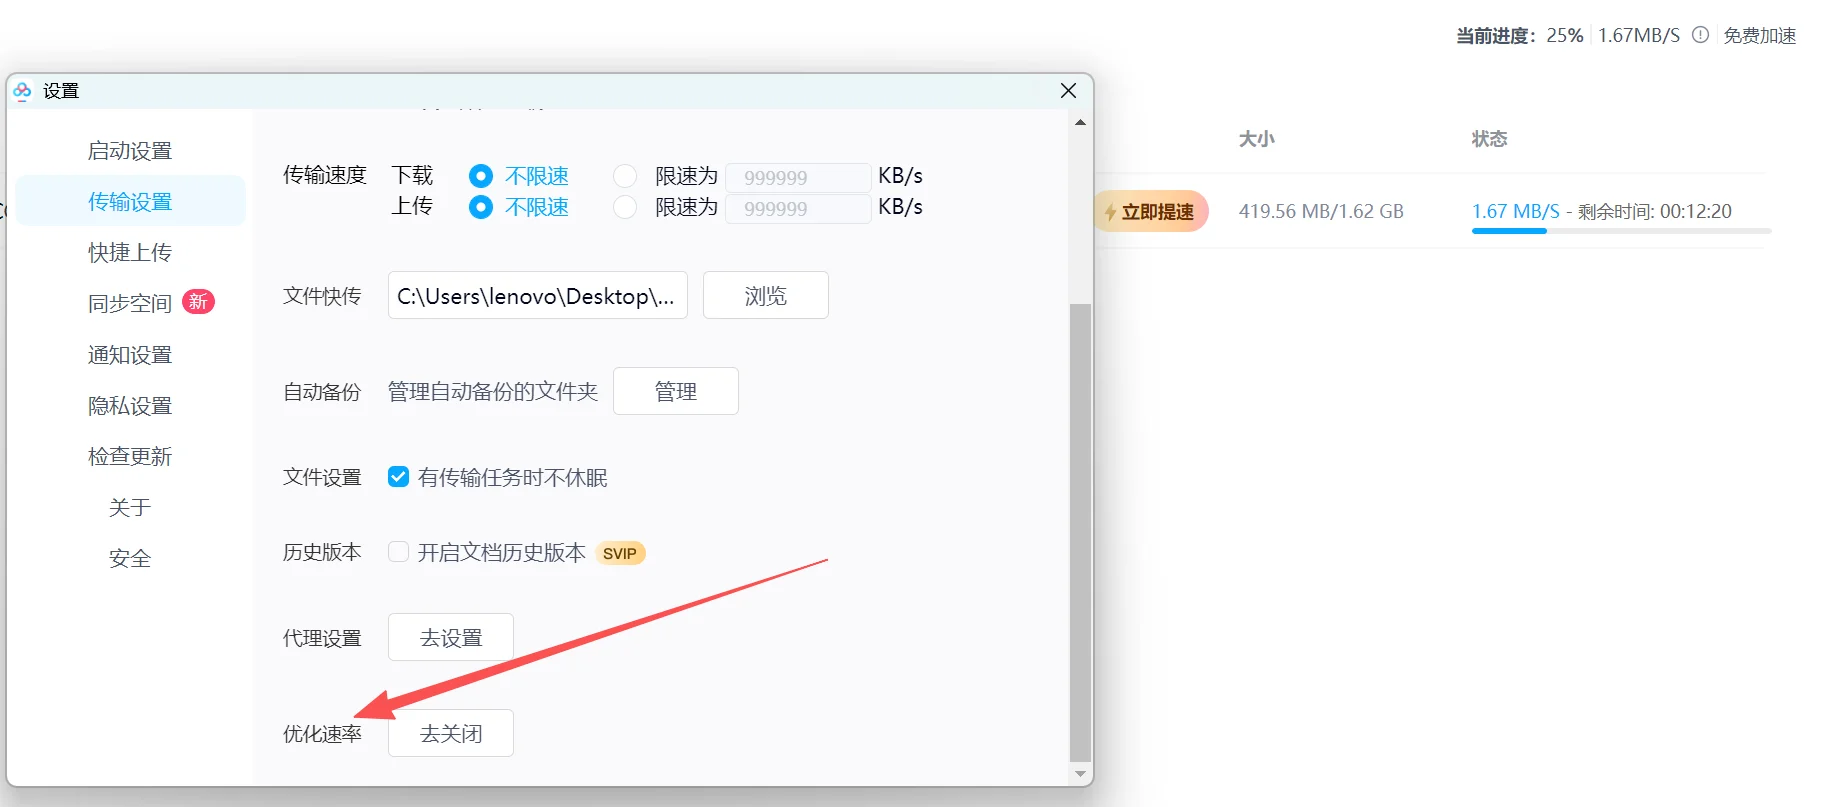This screenshot has height=807, width=1830.
Task: Click the 当前进度: 25% text
Action: 1520,35
